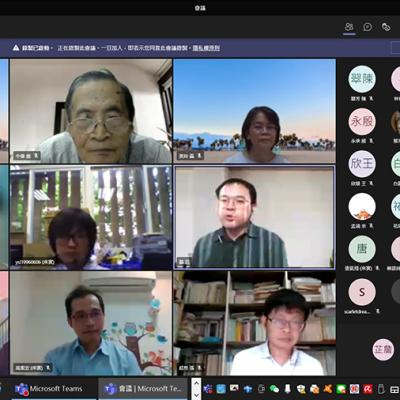Image resolution: width=400 pixels, height=400 pixels.
Task: Open the meeting chat icon
Action: [368, 27]
